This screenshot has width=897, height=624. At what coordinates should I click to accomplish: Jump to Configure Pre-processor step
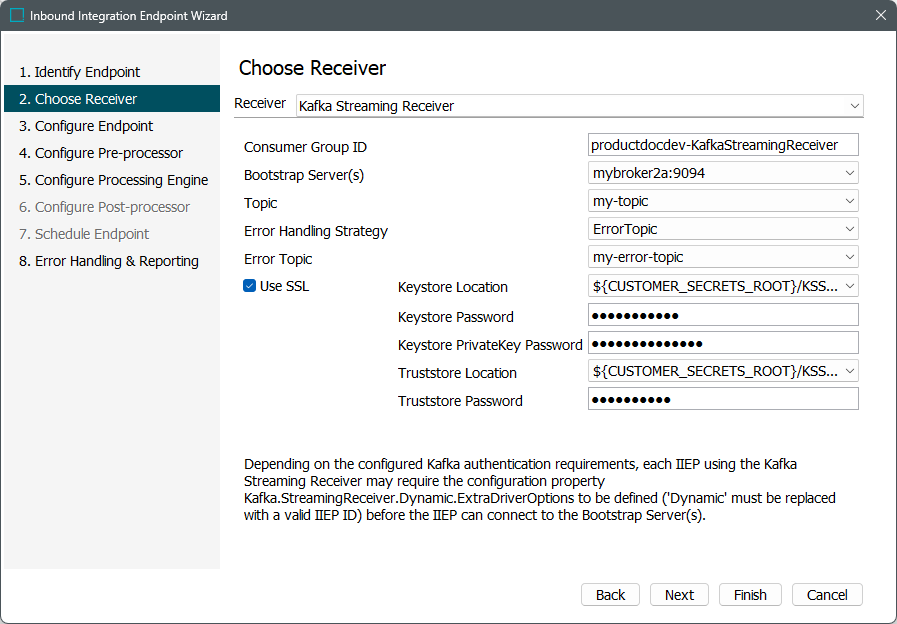pyautogui.click(x=100, y=153)
